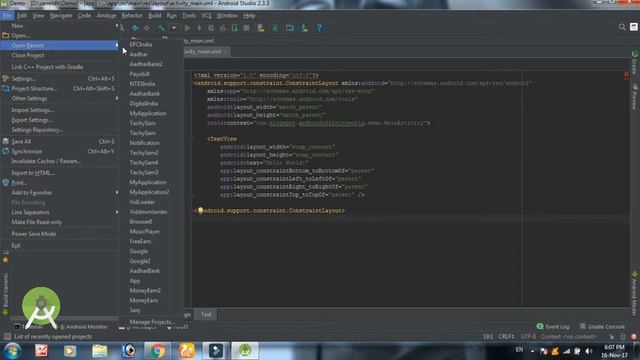Open Chrome from the Windows taskbar
This screenshot has width=640, height=360.
click(158, 351)
